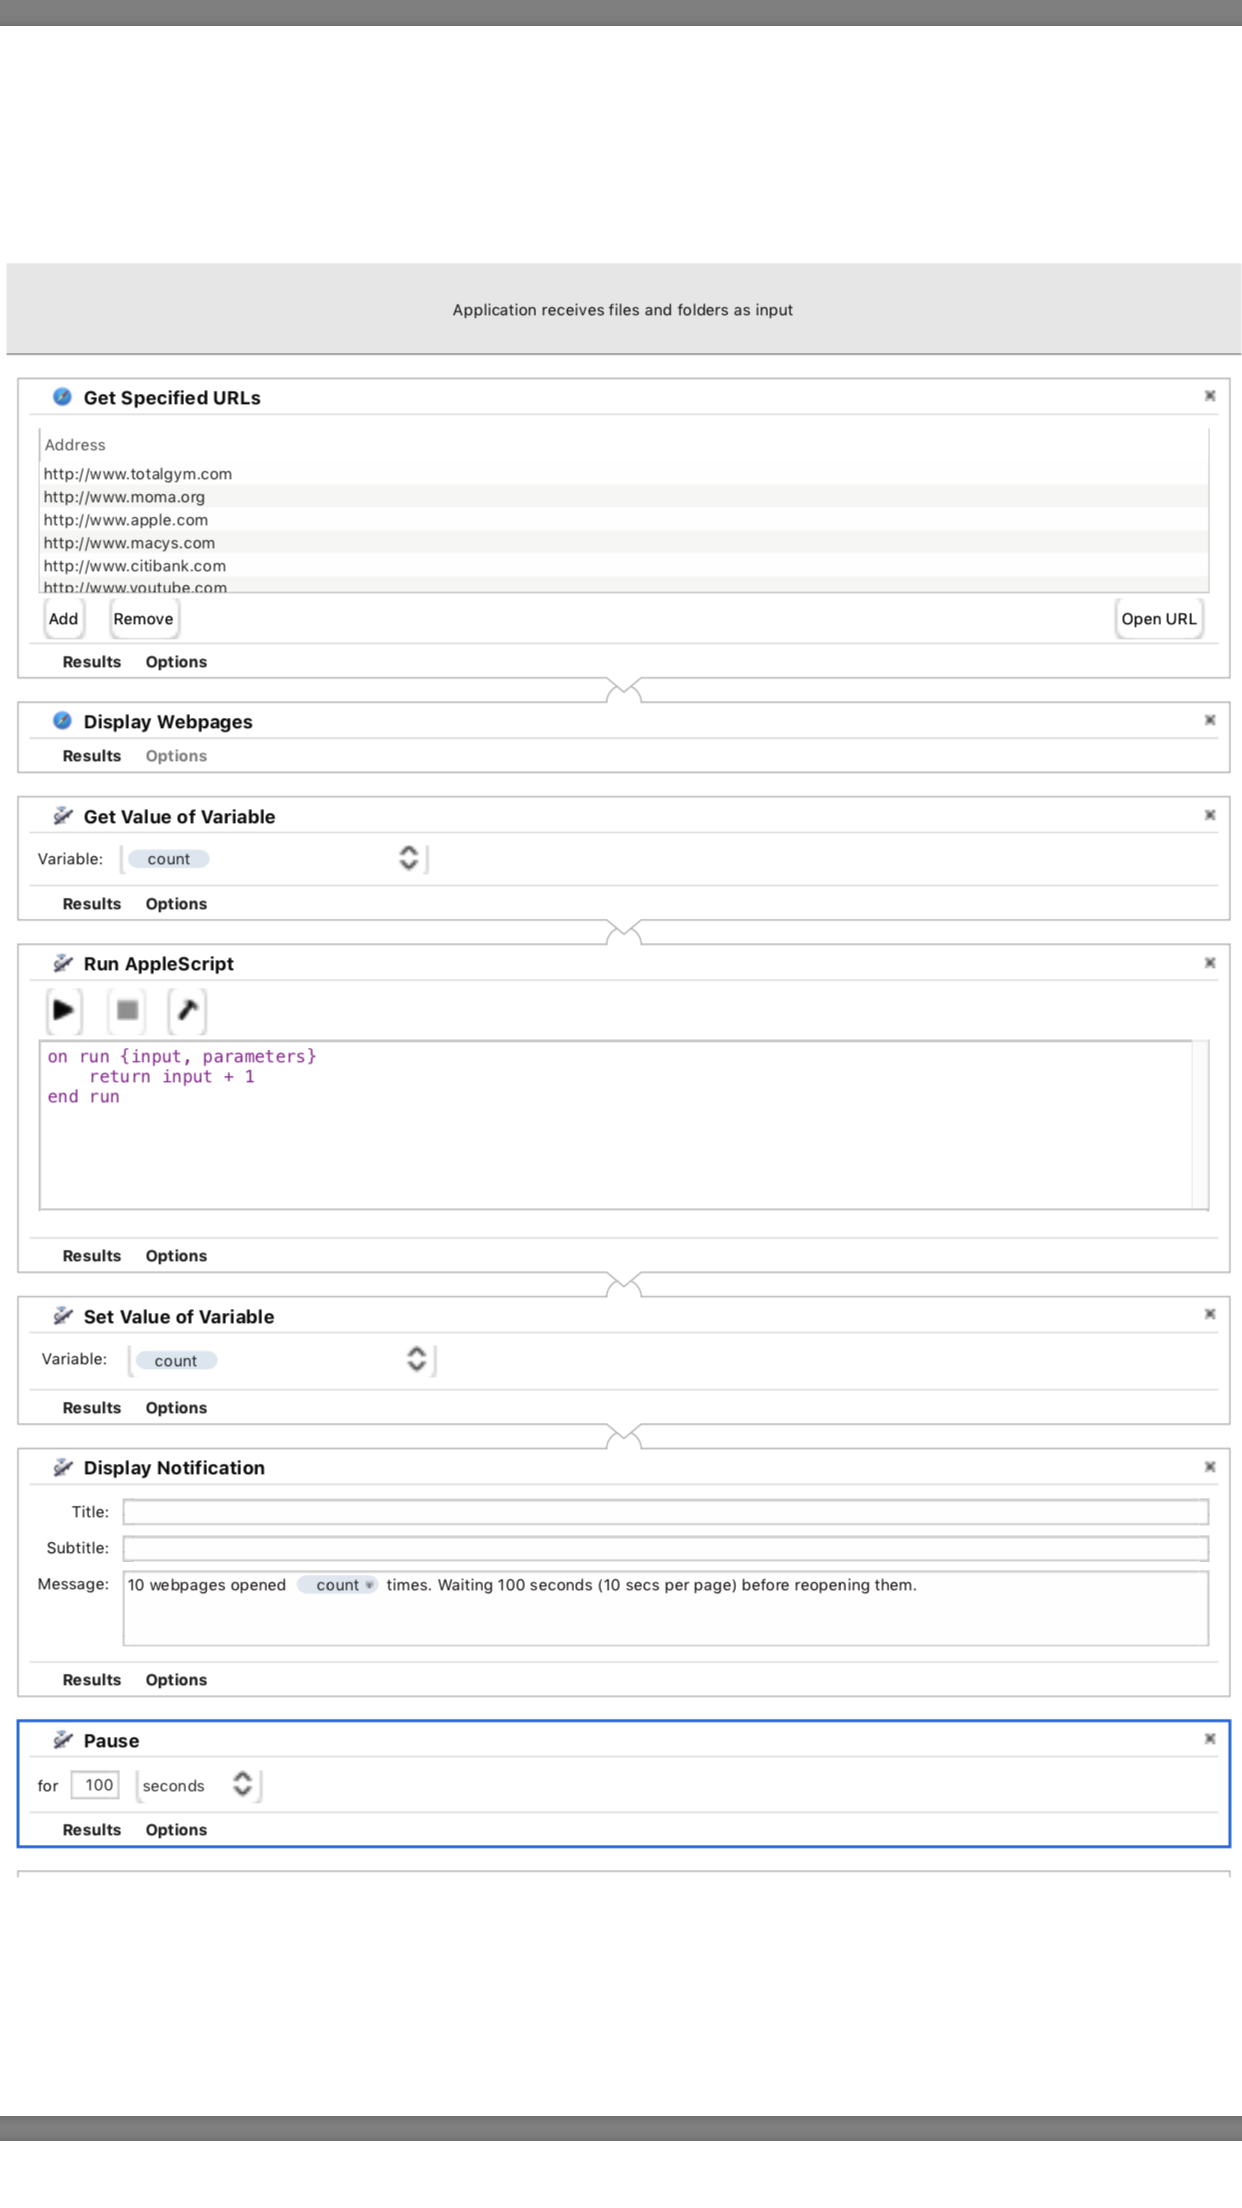Compile the AppleScript using the hammer icon
The width and height of the screenshot is (1242, 2208).
187,1010
